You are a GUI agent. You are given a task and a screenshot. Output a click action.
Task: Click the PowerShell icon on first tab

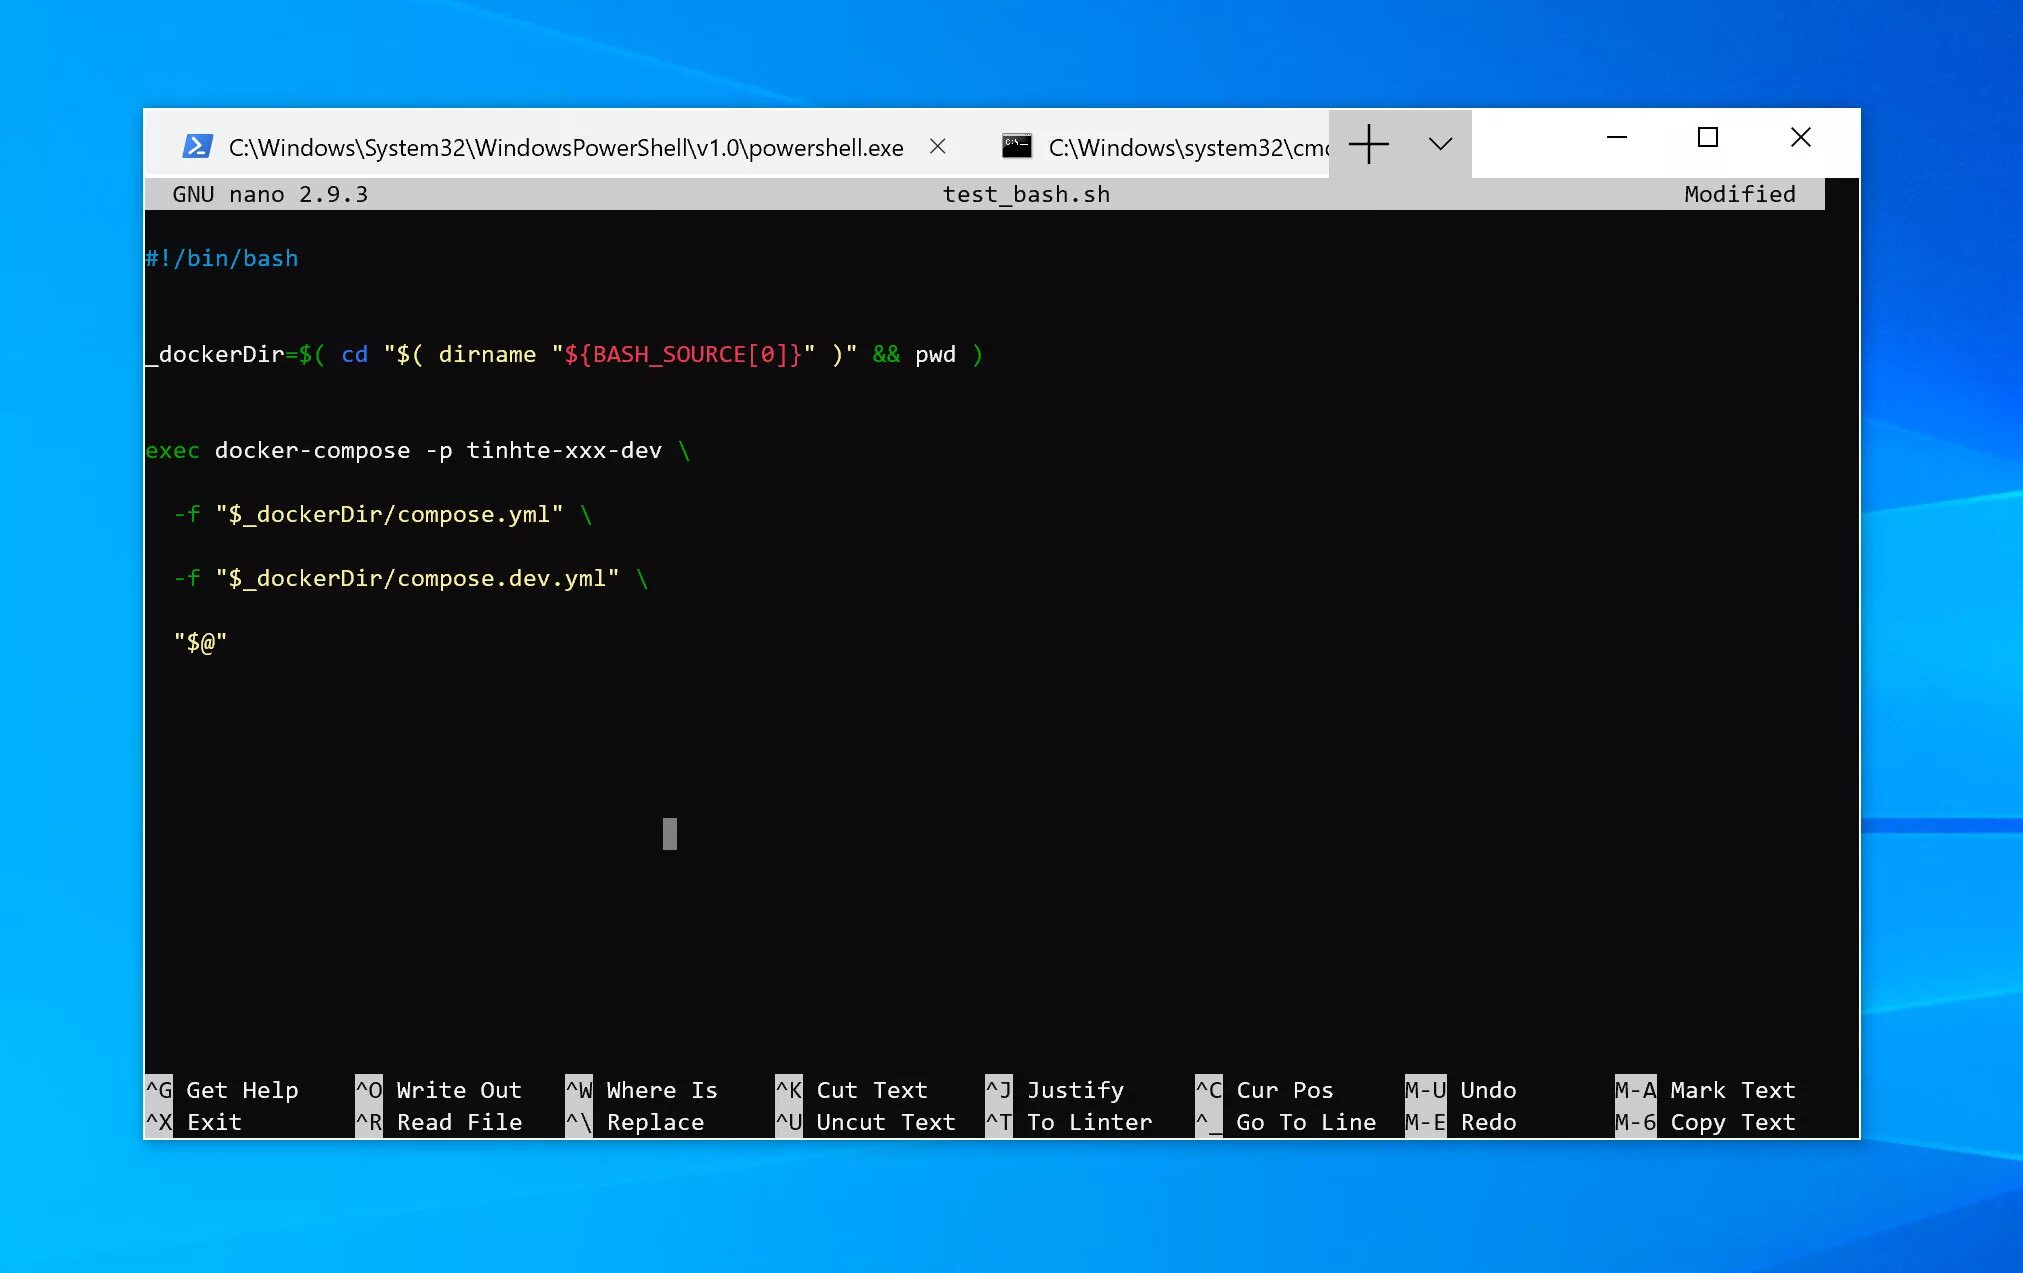point(197,147)
